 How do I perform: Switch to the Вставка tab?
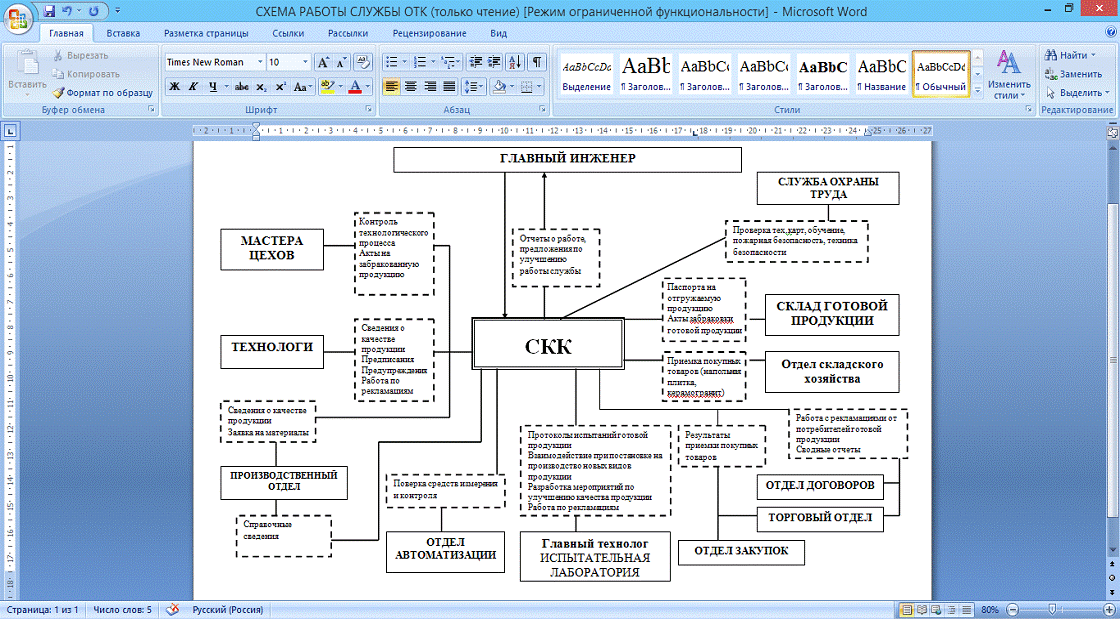click(x=123, y=33)
